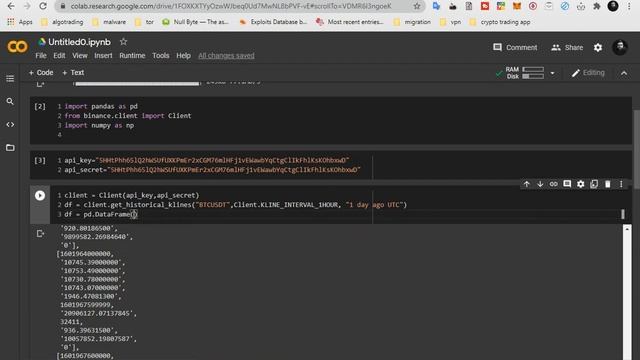Reload the Colab page
This screenshot has width=640, height=360.
pos(43,6)
